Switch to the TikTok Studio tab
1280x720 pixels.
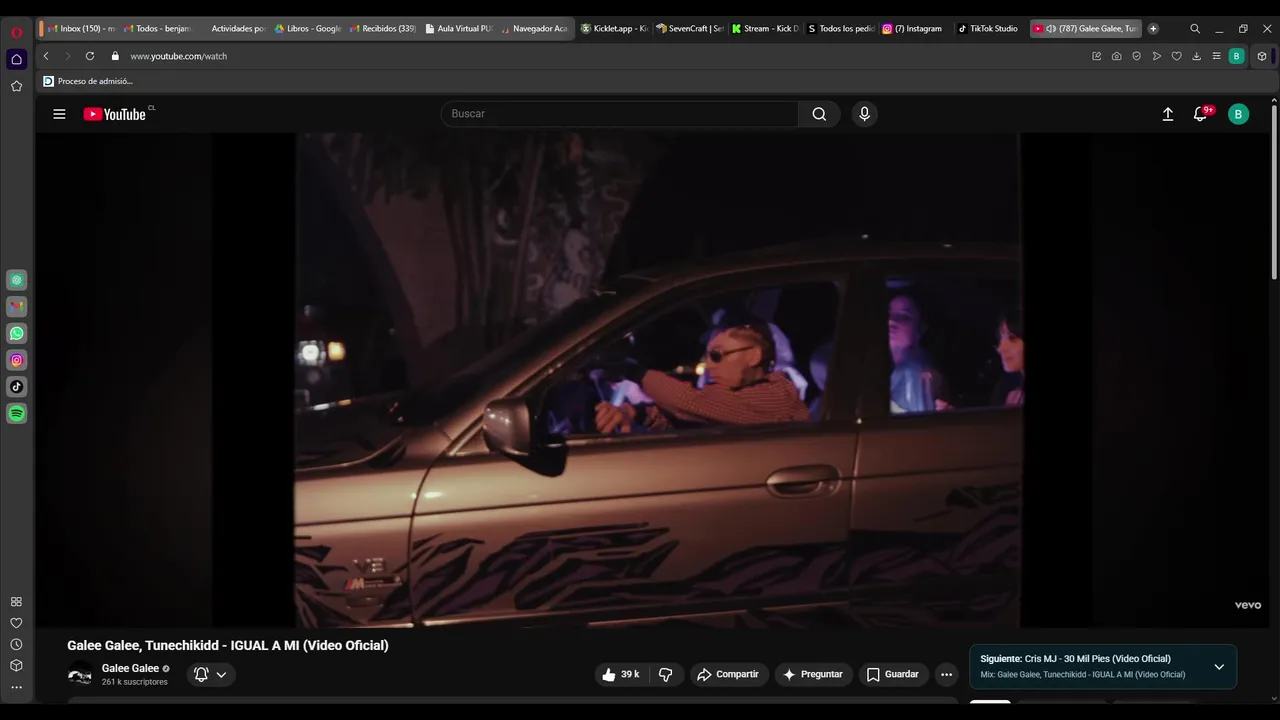[990, 29]
